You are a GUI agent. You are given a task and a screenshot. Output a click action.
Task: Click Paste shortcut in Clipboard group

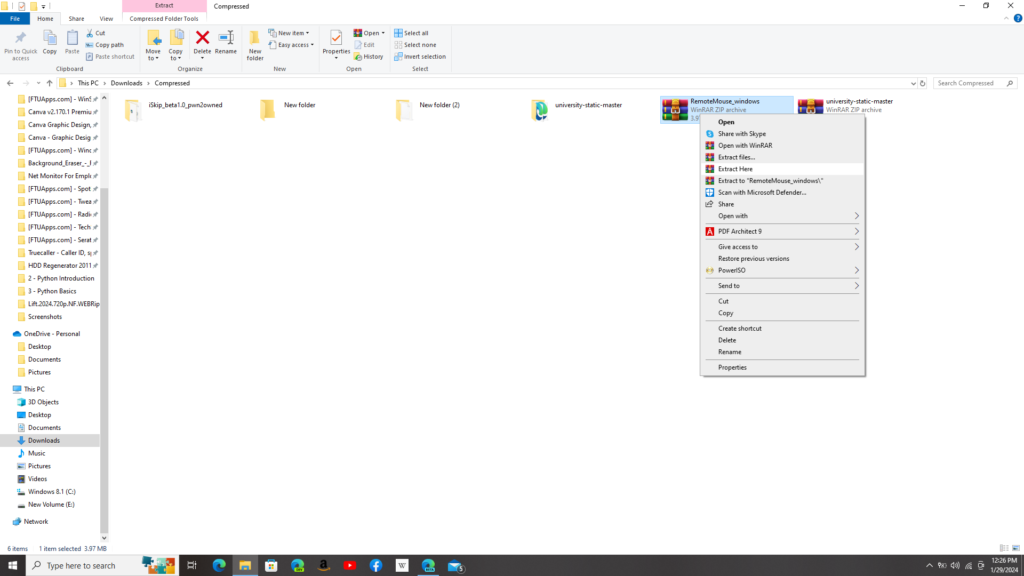click(x=110, y=57)
